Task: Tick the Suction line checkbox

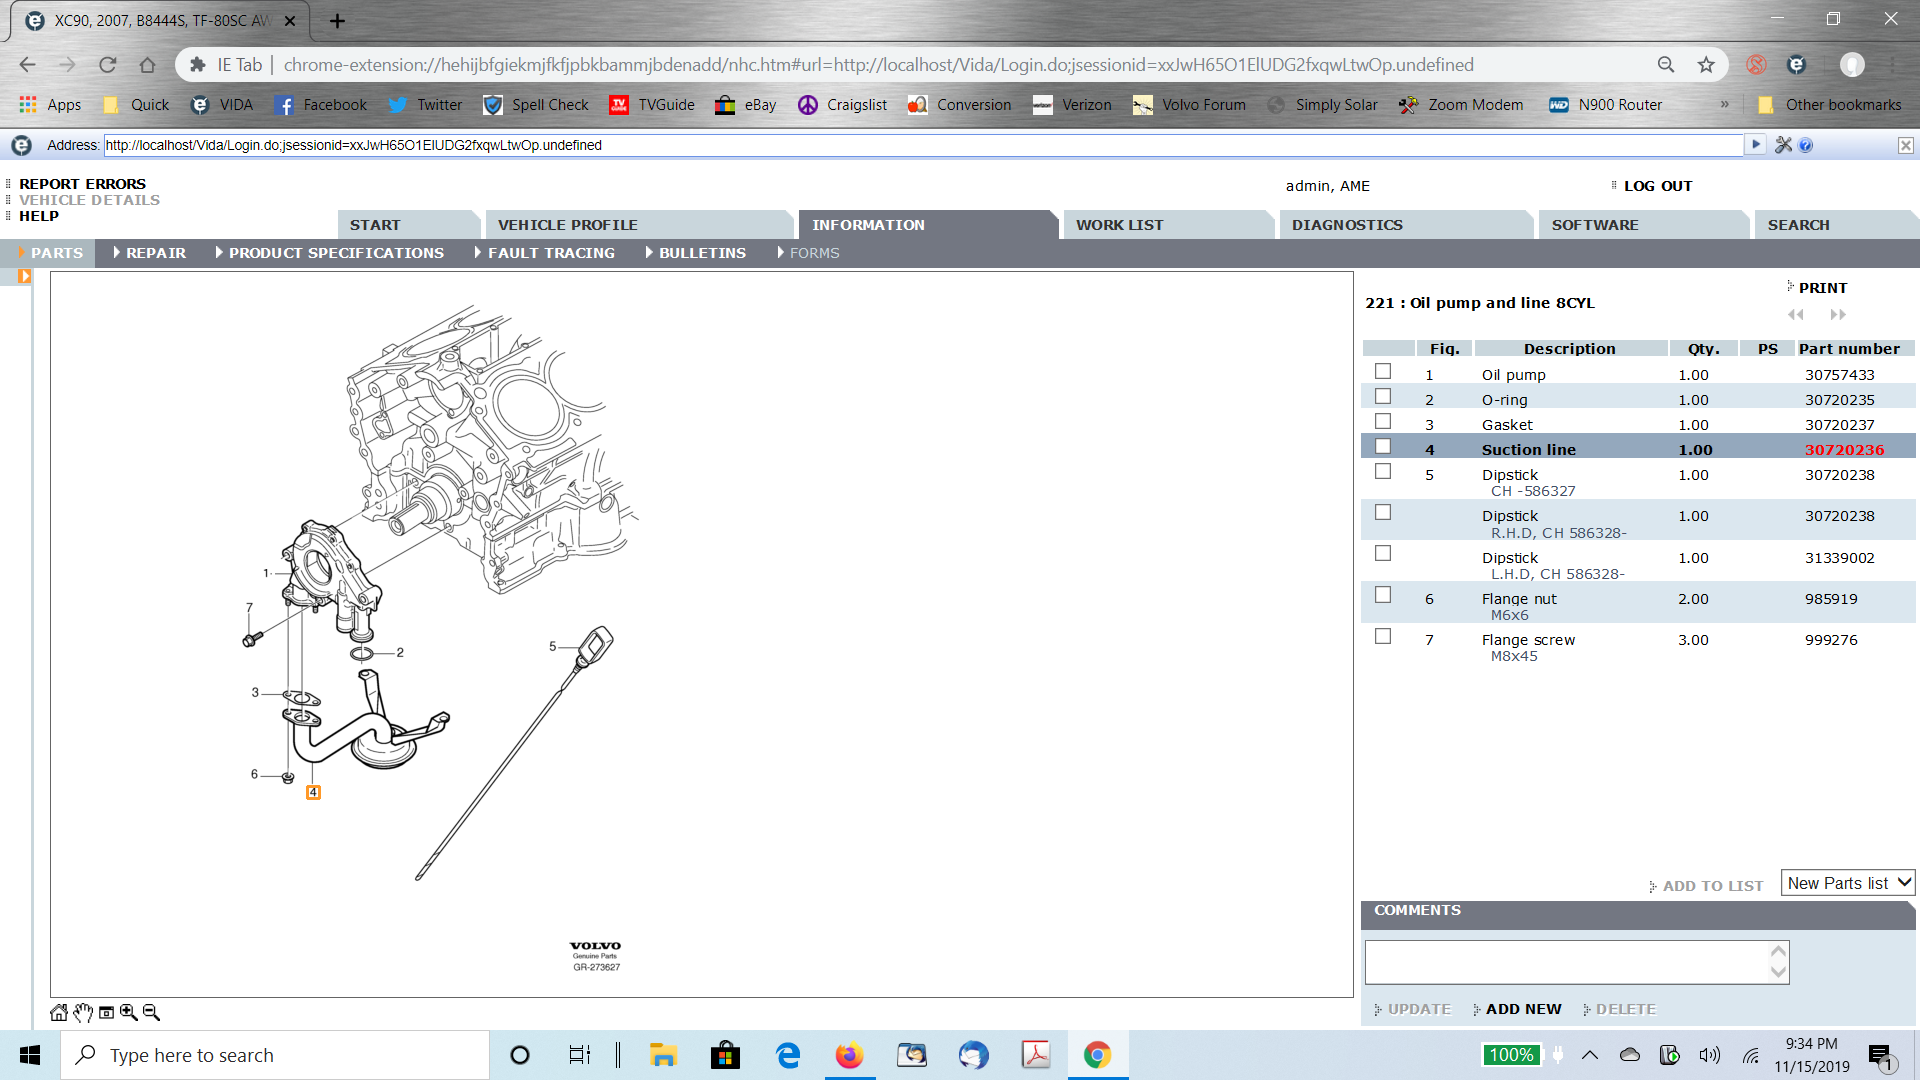Action: coord(1383,446)
